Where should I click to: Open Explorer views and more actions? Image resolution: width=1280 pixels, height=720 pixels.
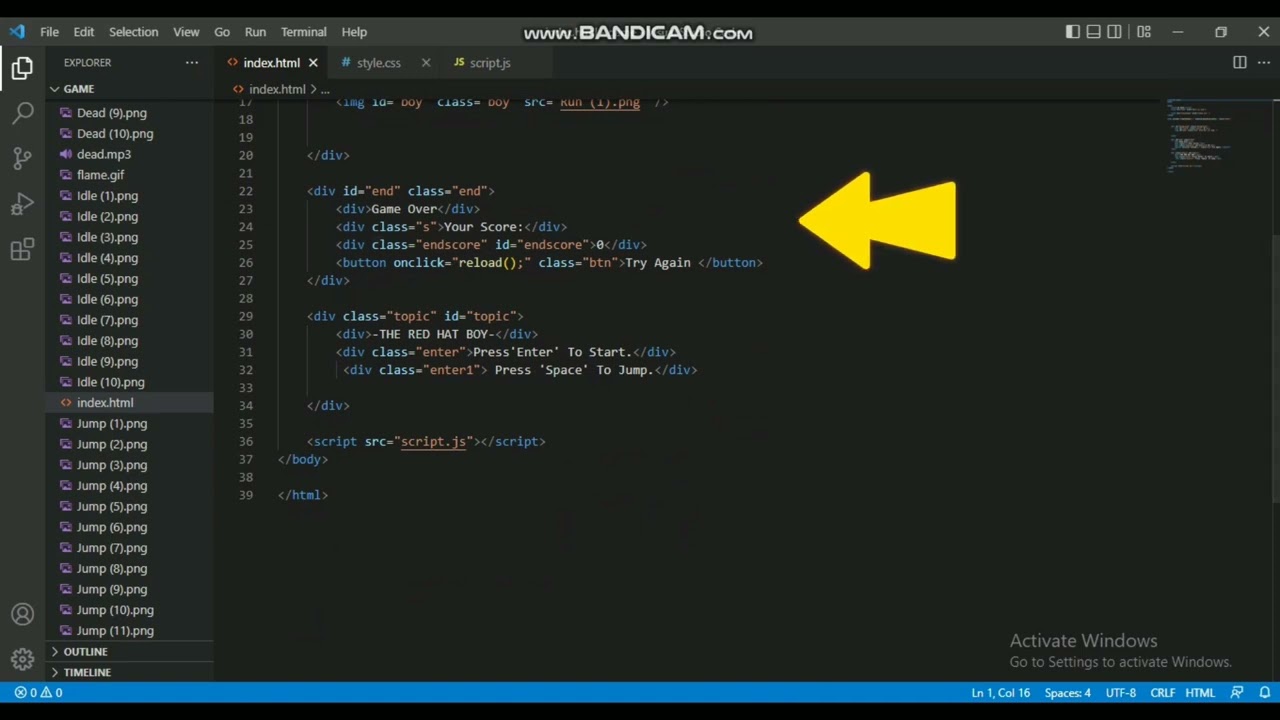[191, 62]
